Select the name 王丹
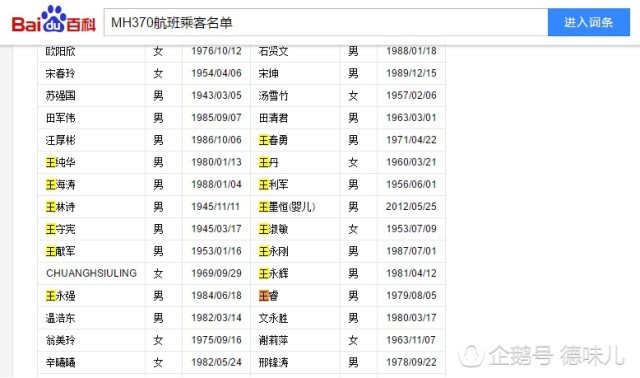640x378 pixels. pyautogui.click(x=269, y=162)
